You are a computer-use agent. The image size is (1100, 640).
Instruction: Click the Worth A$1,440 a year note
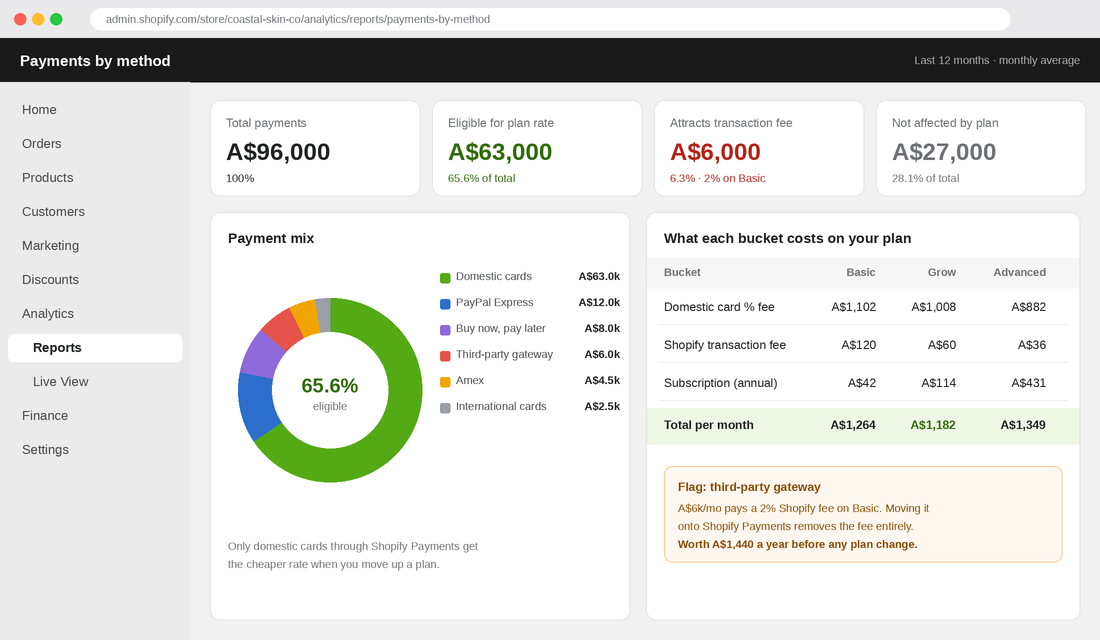click(x=798, y=545)
